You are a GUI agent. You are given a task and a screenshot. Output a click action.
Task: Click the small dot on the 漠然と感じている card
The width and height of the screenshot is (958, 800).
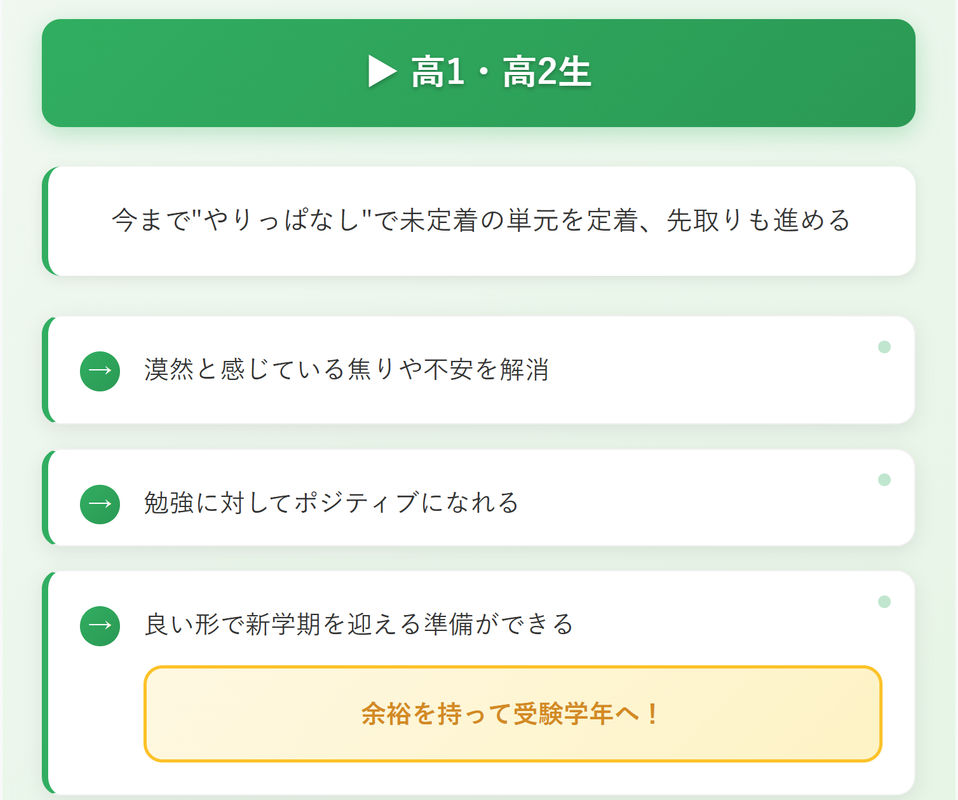click(x=884, y=347)
